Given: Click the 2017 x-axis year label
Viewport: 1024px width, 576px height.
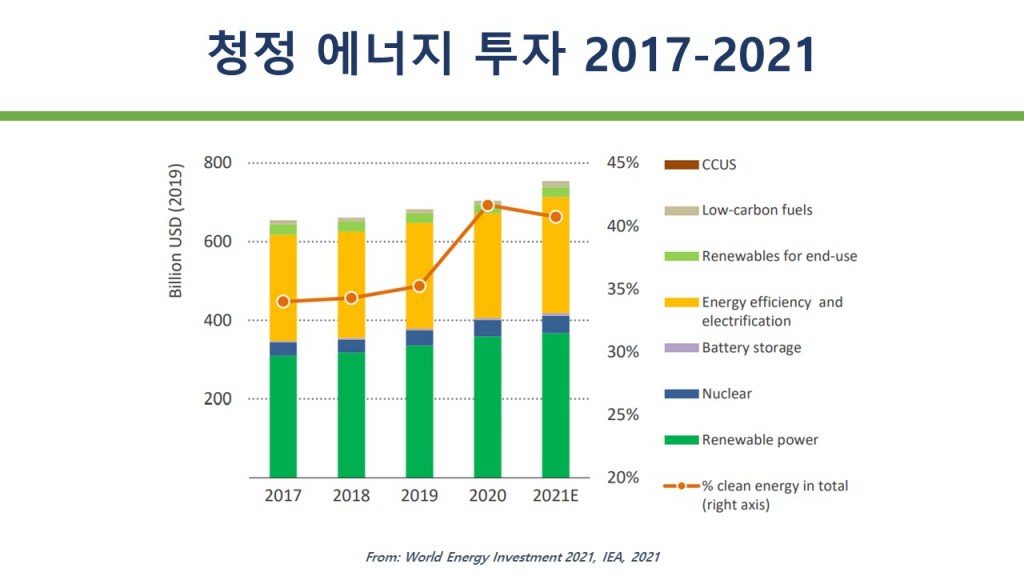Looking at the screenshot, I should point(283,495).
